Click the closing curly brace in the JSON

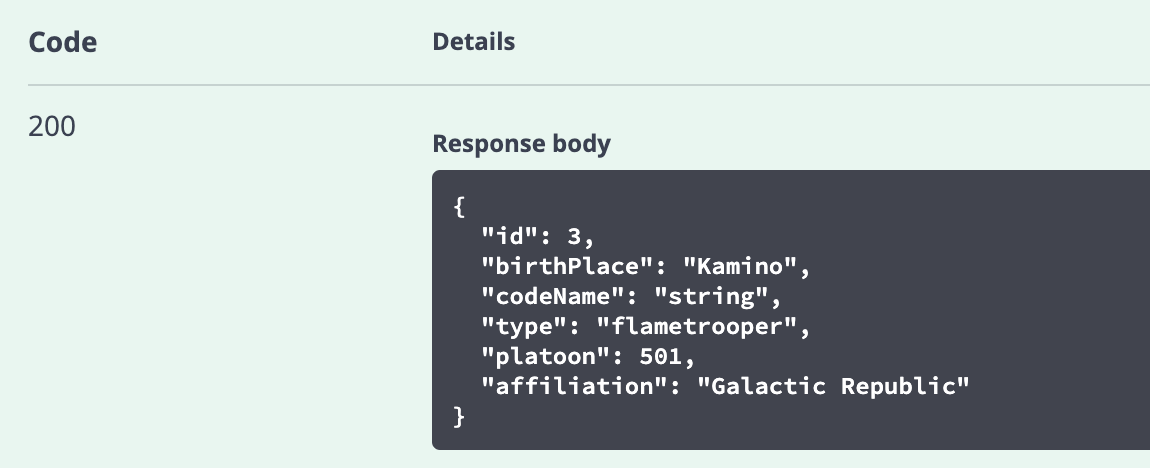click(x=459, y=416)
